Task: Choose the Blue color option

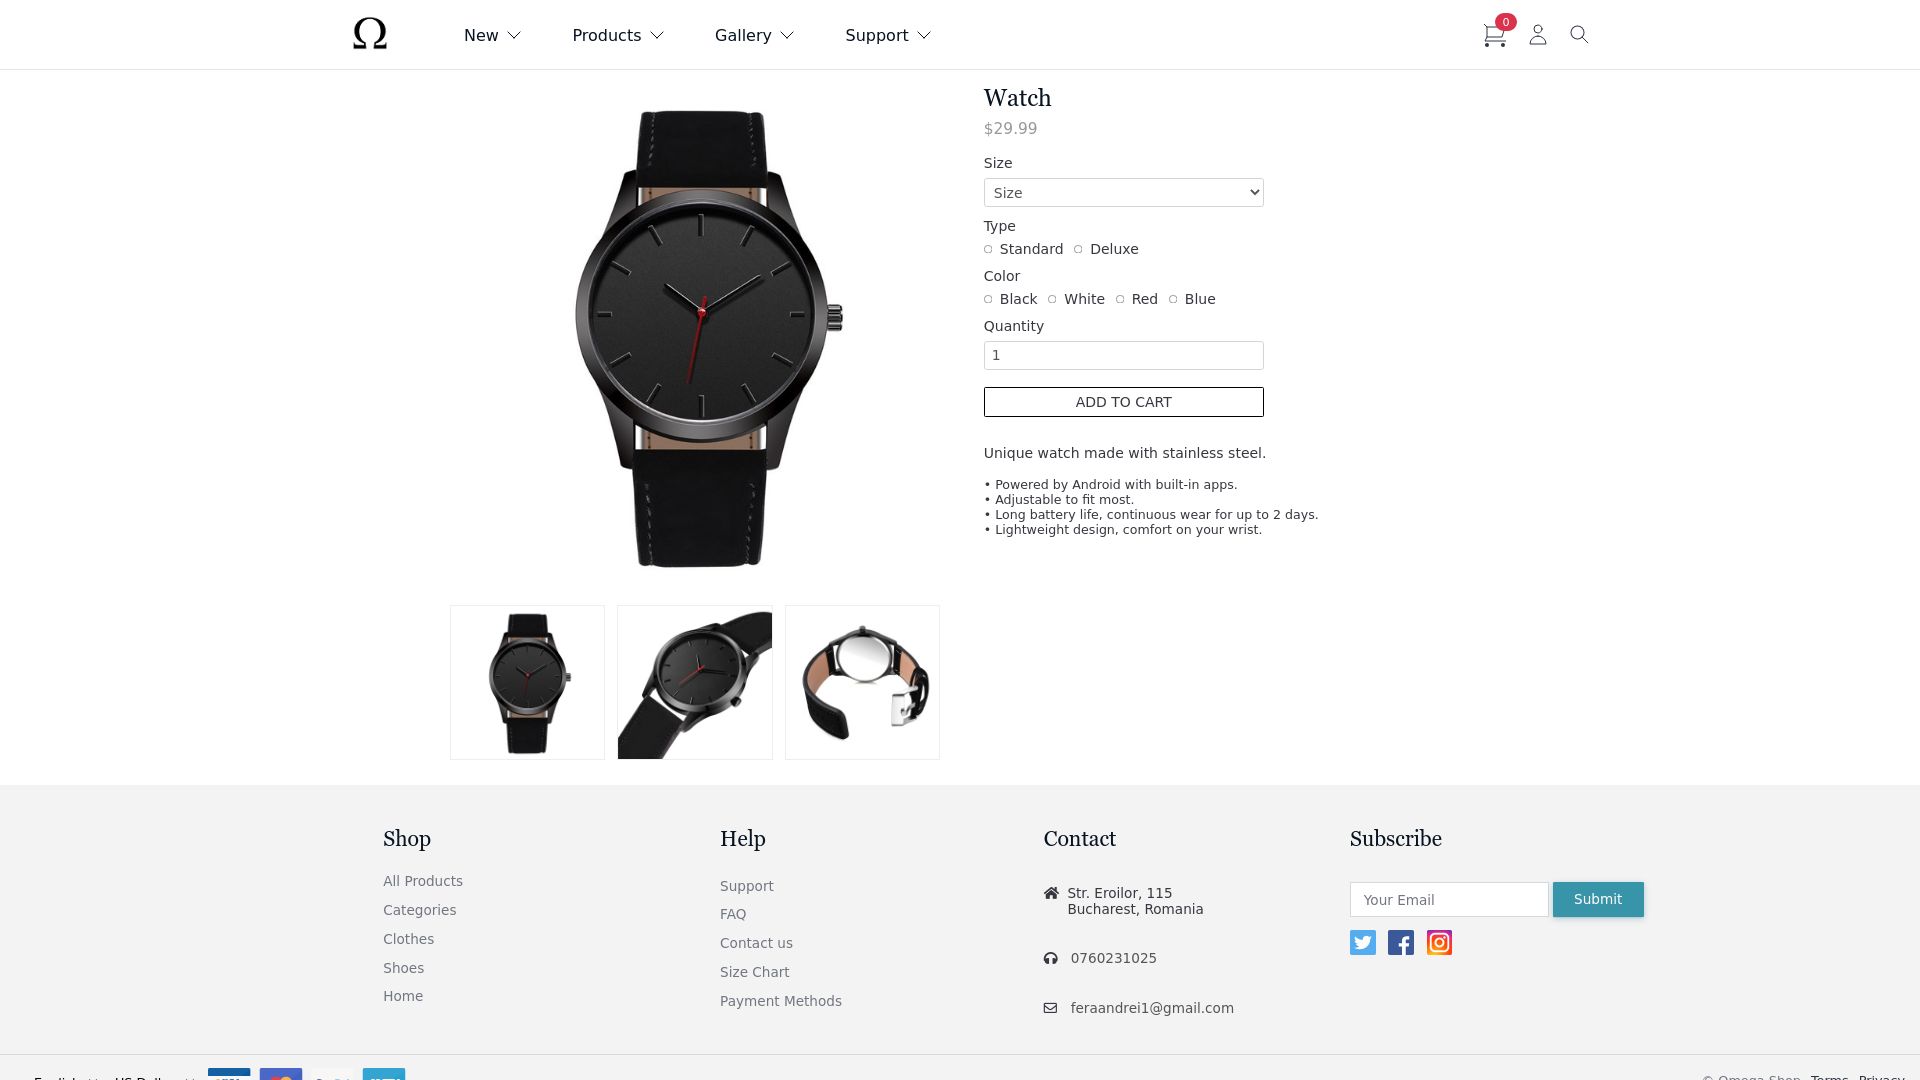Action: coord(1173,299)
